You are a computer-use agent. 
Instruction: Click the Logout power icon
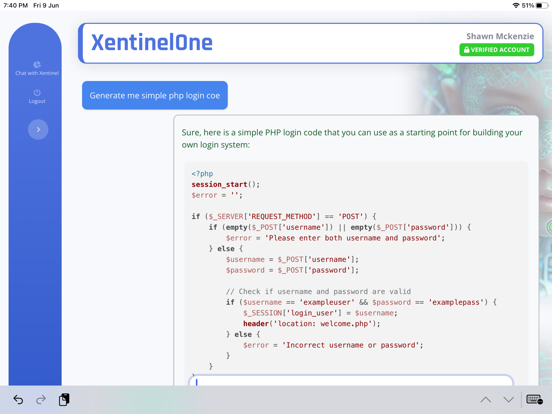37,93
